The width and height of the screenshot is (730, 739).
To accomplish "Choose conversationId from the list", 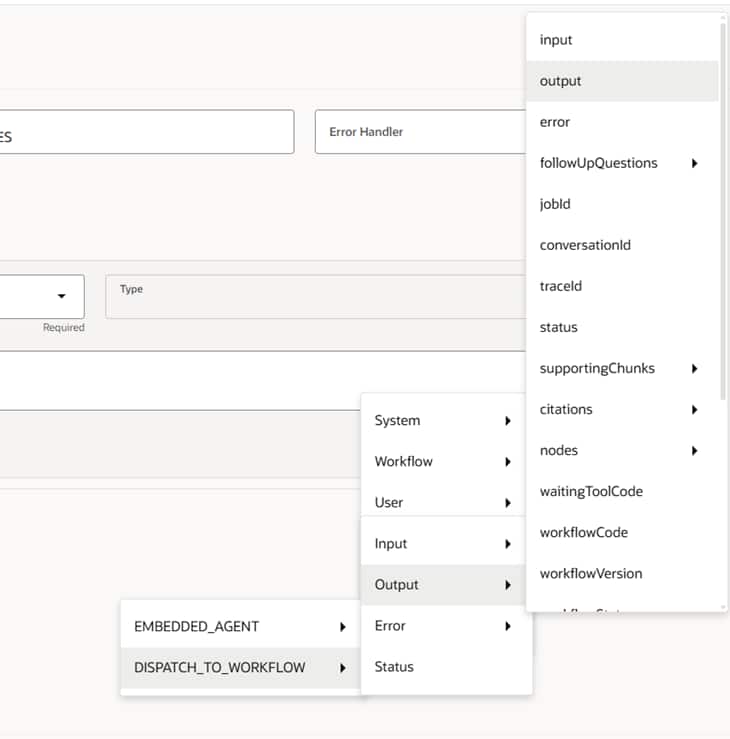I will pos(585,245).
